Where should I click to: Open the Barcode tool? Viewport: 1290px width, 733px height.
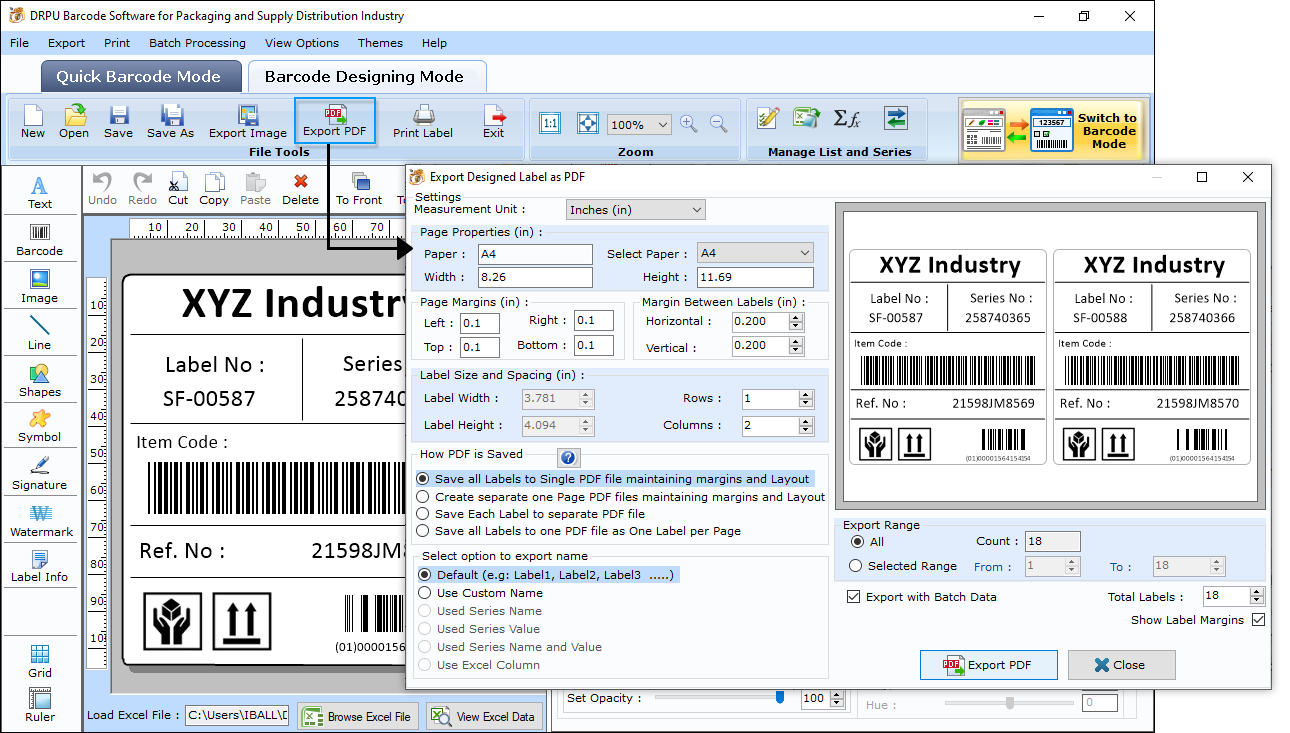(x=39, y=237)
